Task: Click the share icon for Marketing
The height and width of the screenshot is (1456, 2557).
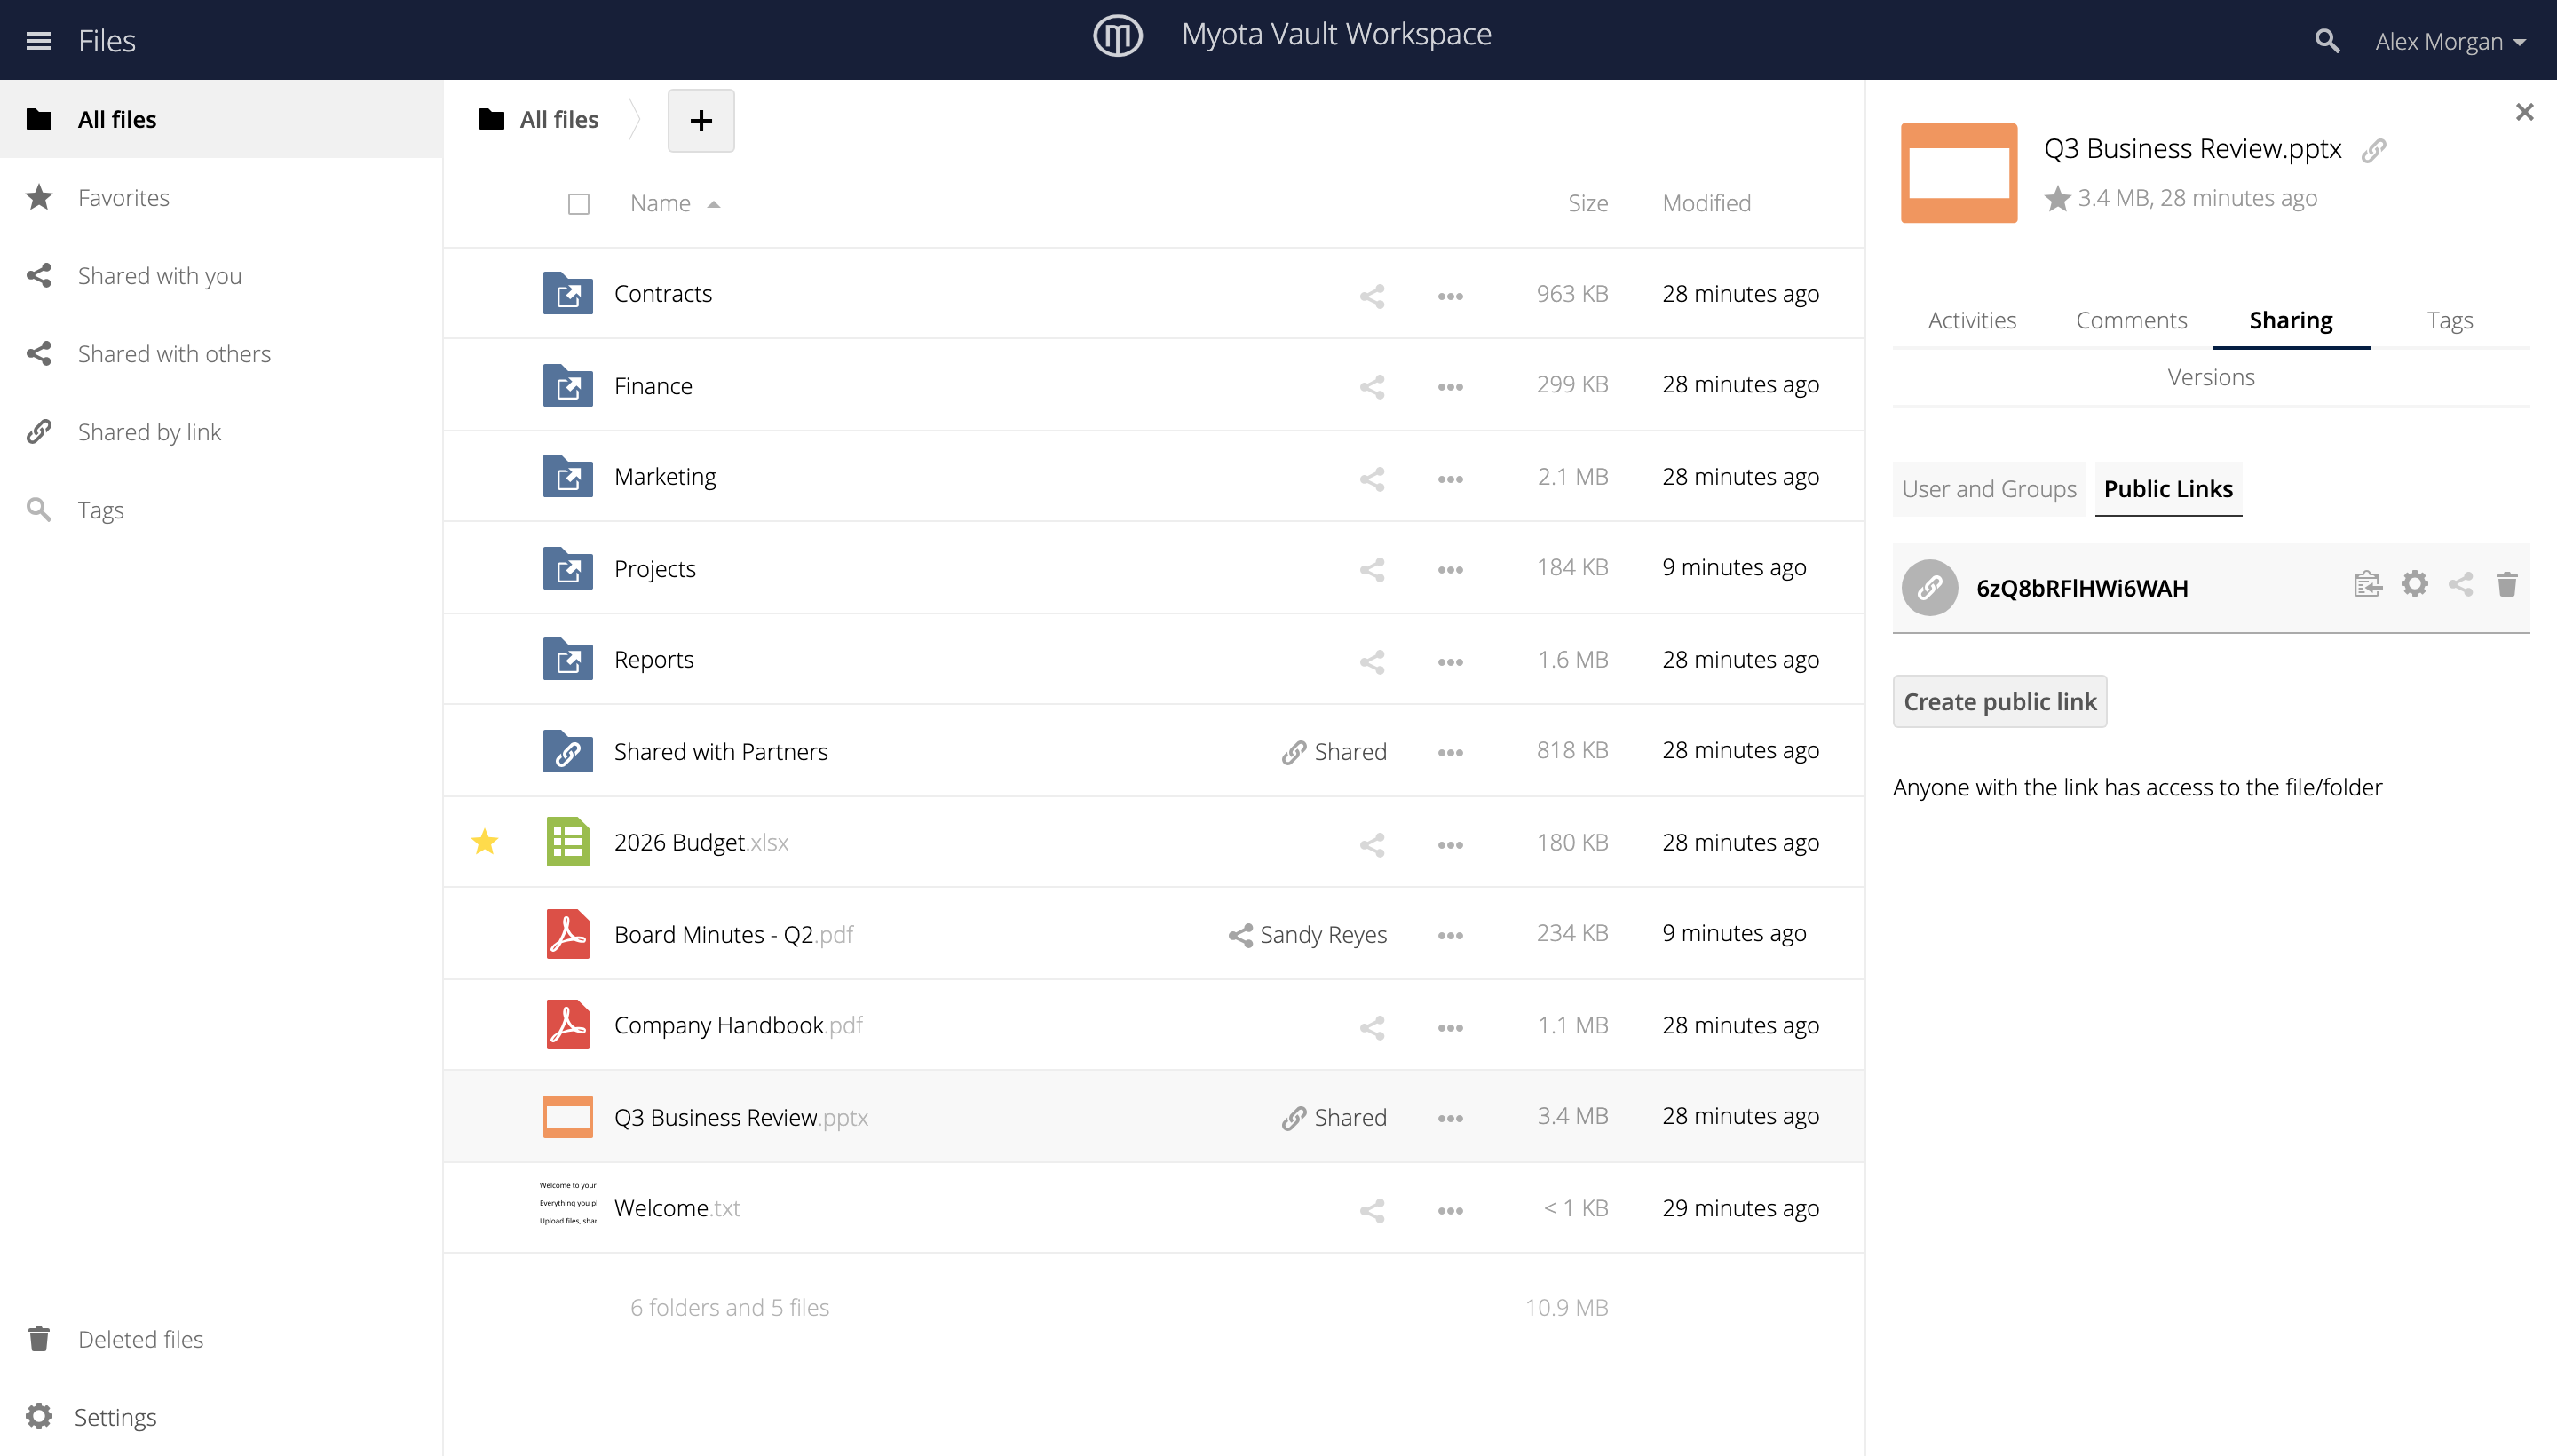Action: pyautogui.click(x=1372, y=478)
